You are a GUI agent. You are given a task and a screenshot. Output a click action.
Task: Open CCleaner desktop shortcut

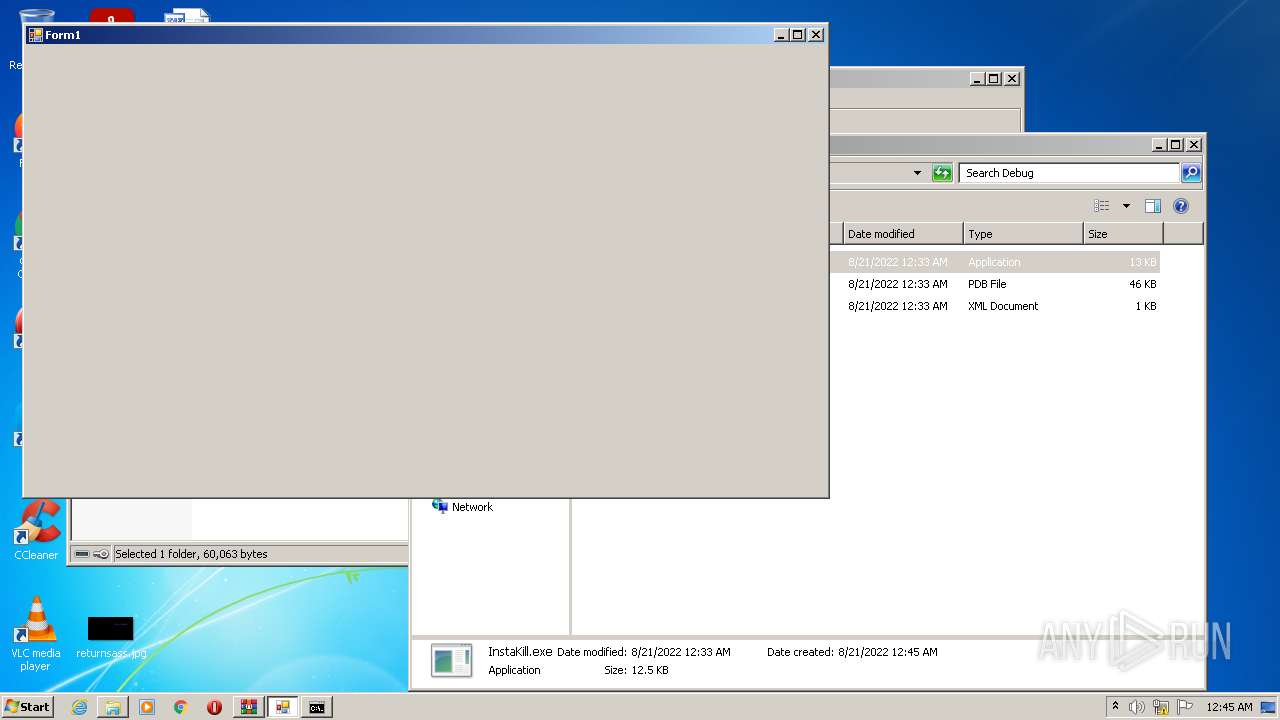36,530
